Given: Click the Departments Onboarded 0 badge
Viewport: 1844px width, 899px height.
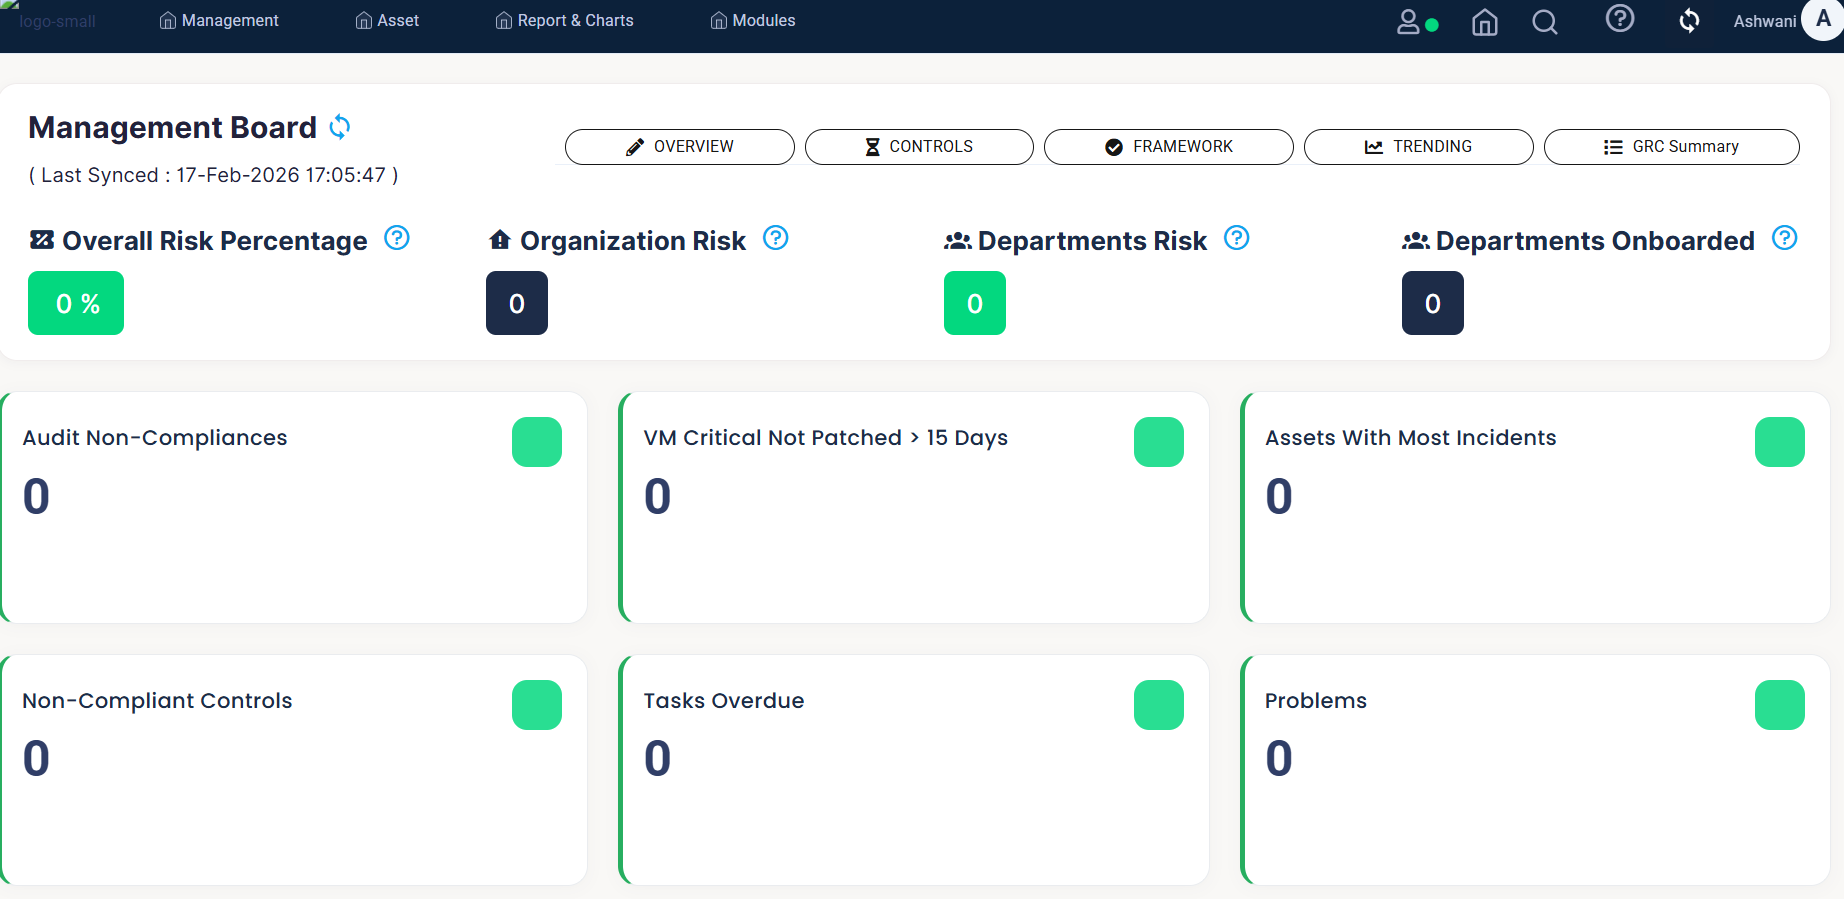Looking at the screenshot, I should 1433,303.
